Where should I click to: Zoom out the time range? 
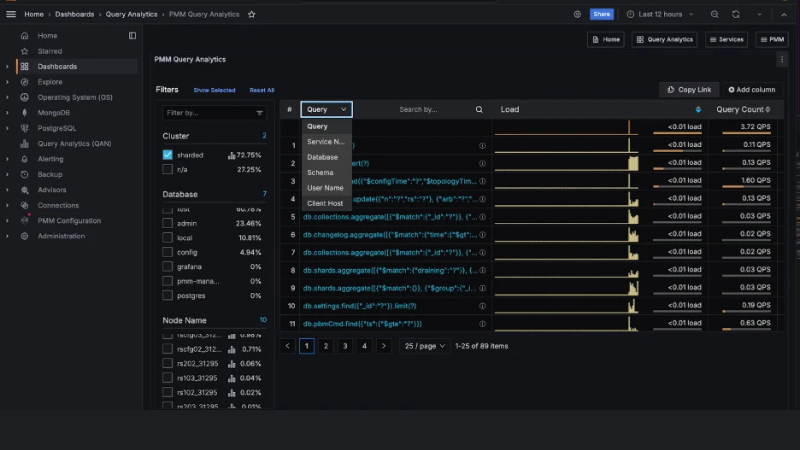[714, 14]
